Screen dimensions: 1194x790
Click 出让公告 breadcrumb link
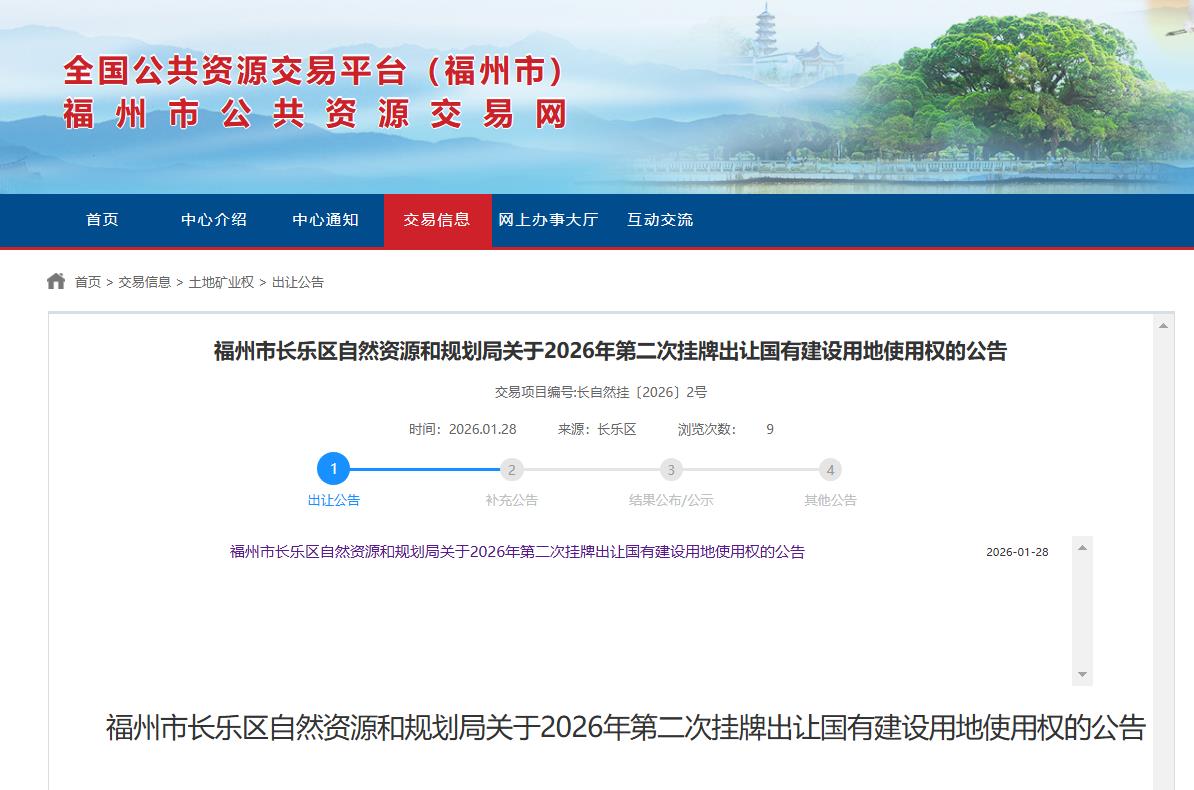click(x=298, y=282)
